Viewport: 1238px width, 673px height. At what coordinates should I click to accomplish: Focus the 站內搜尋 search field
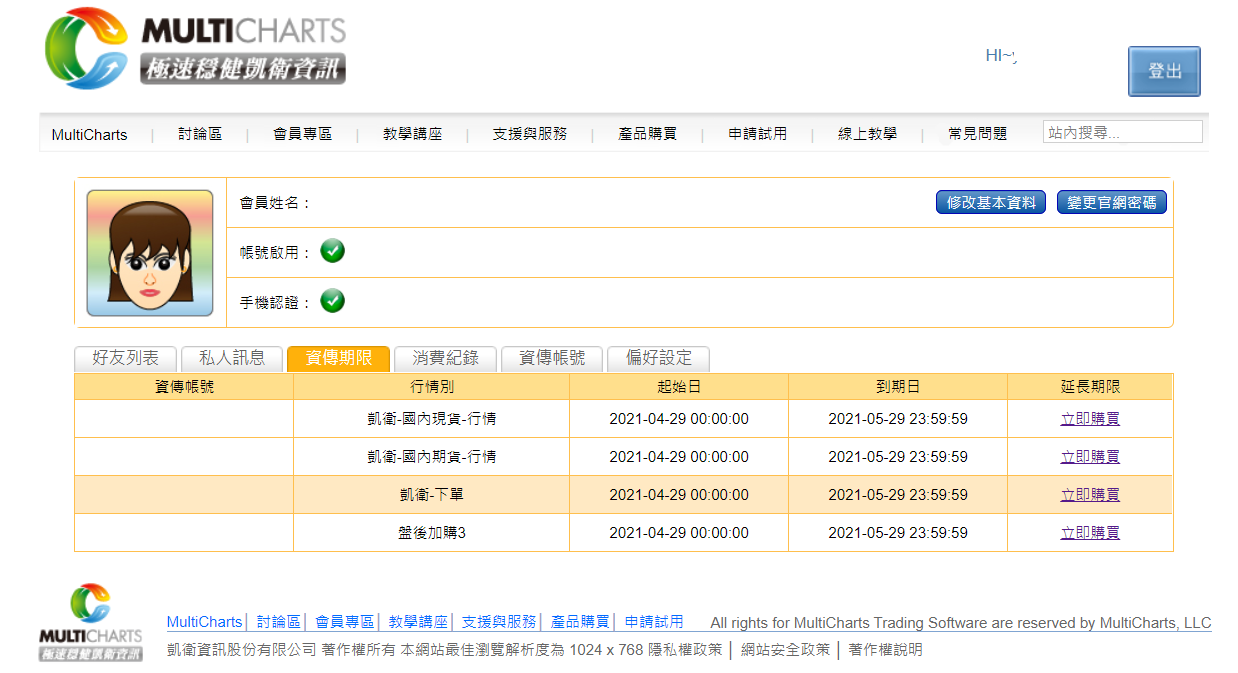(1122, 132)
